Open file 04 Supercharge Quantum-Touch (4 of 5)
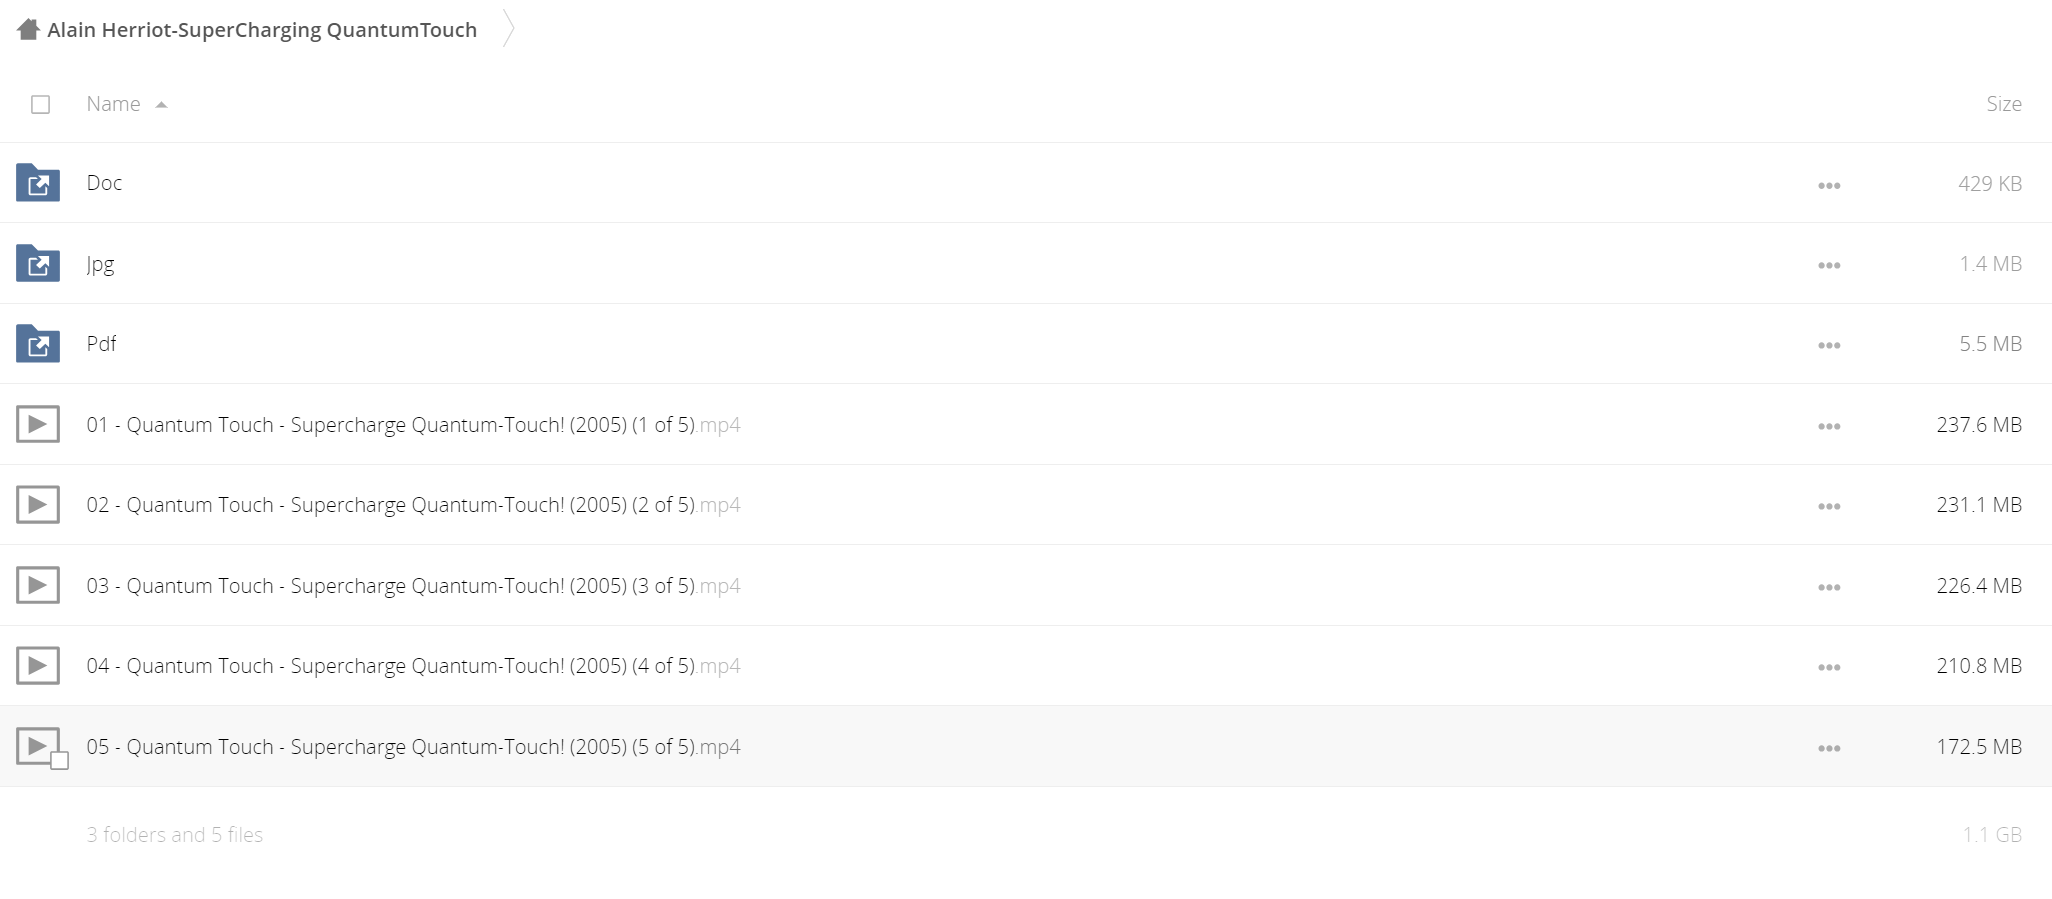This screenshot has height=899, width=2052. 413,666
